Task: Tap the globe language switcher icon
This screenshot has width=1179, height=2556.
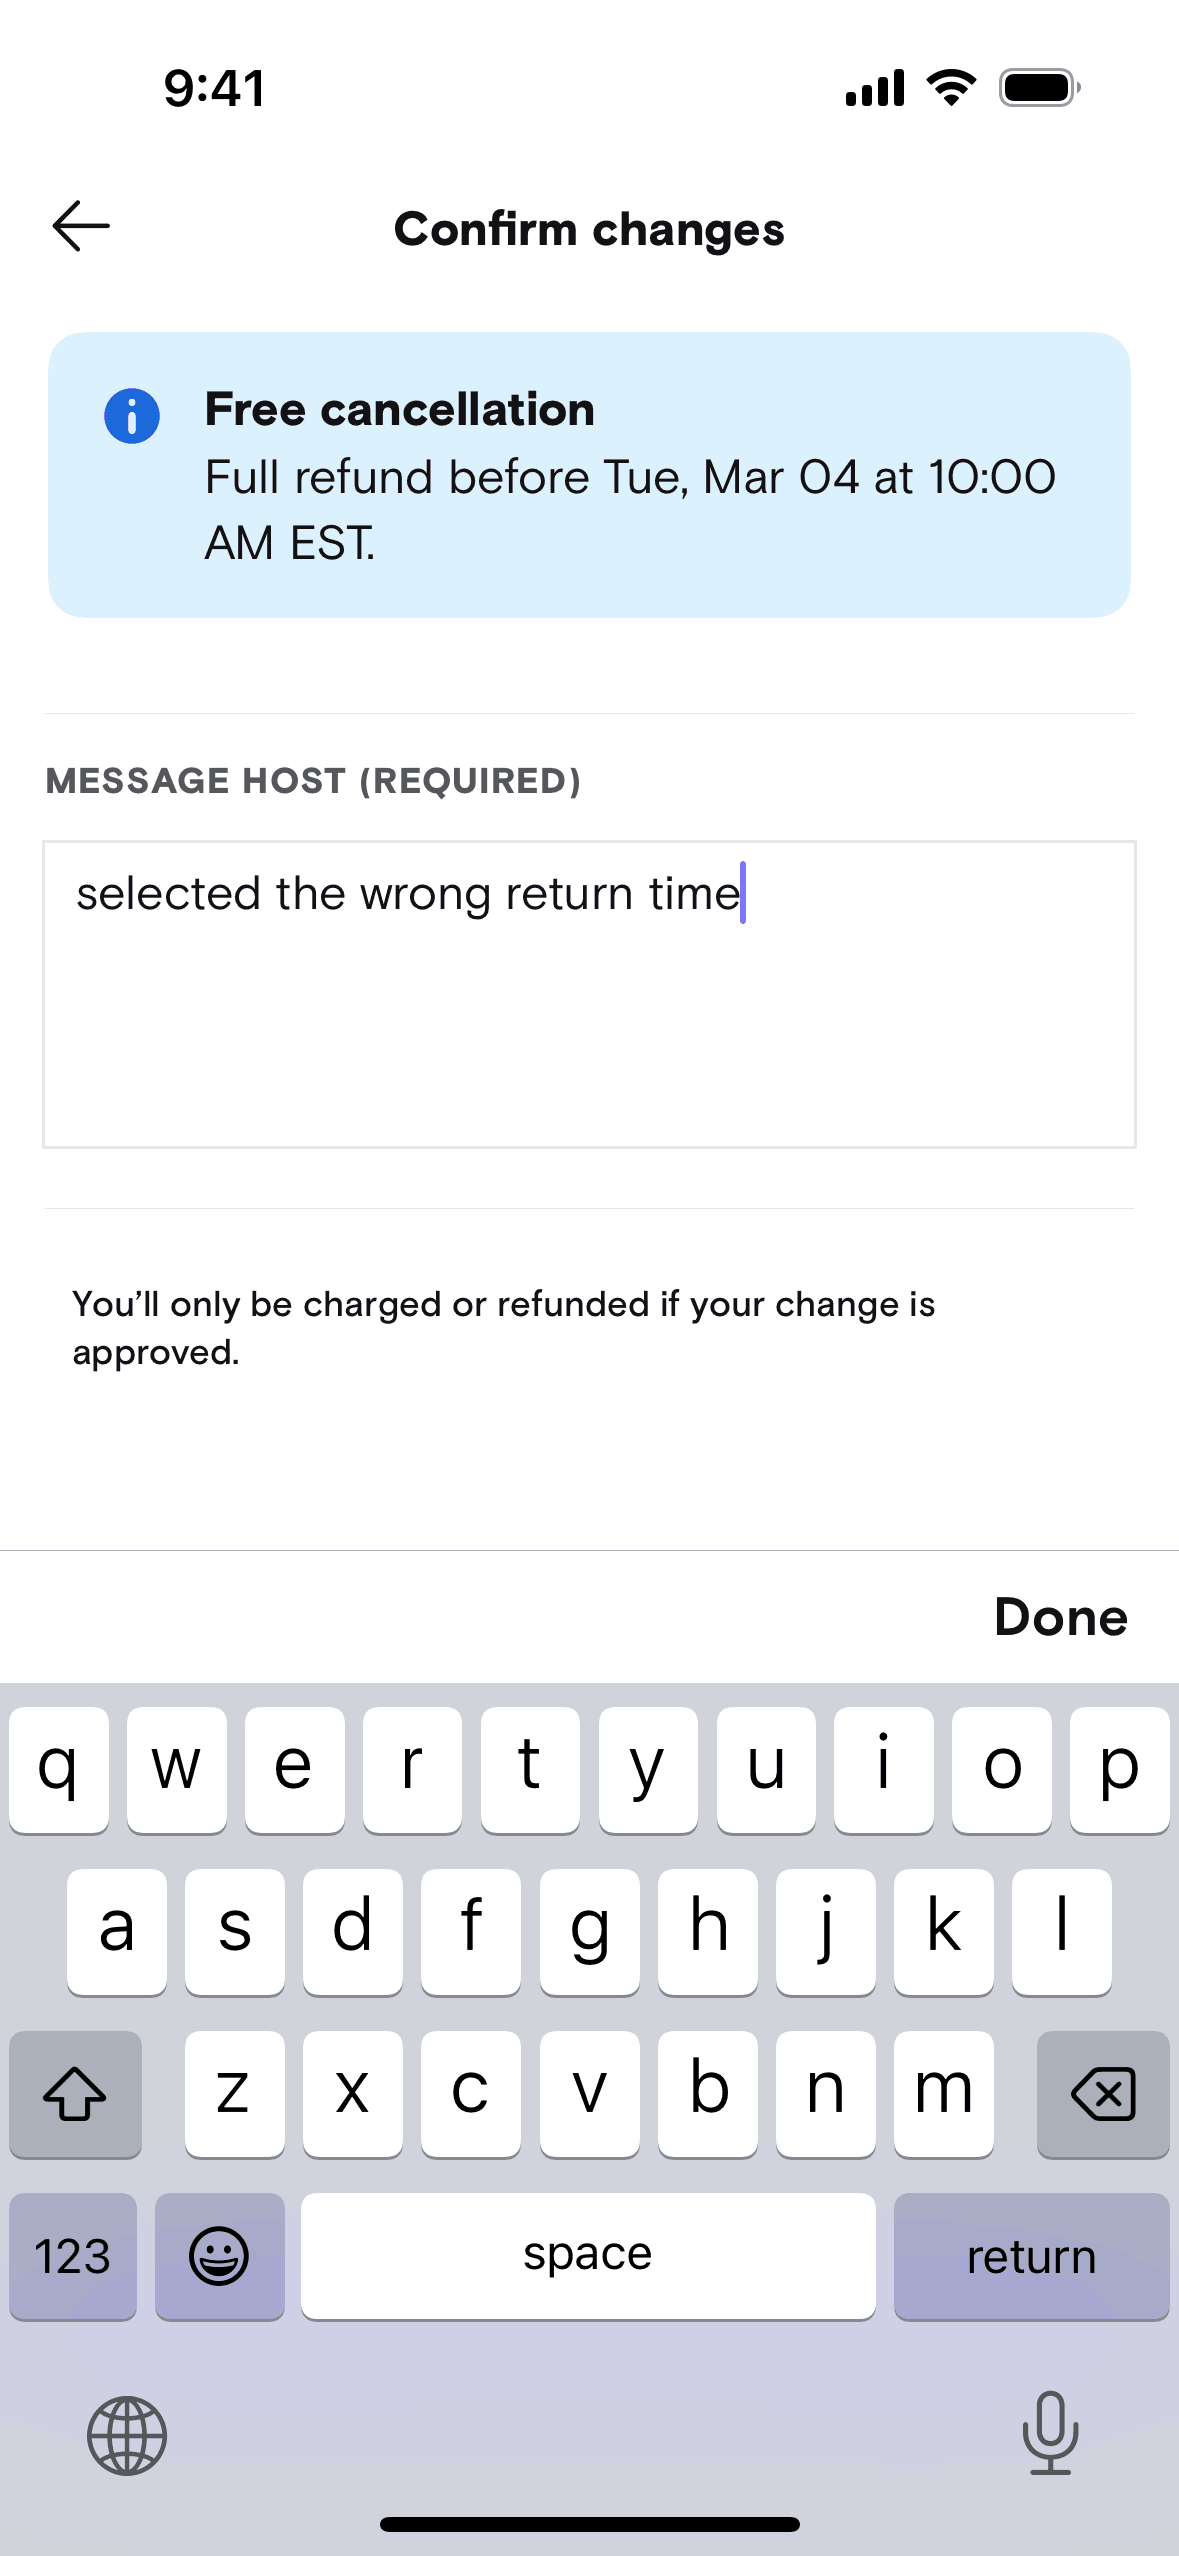Action: coord(127,2435)
